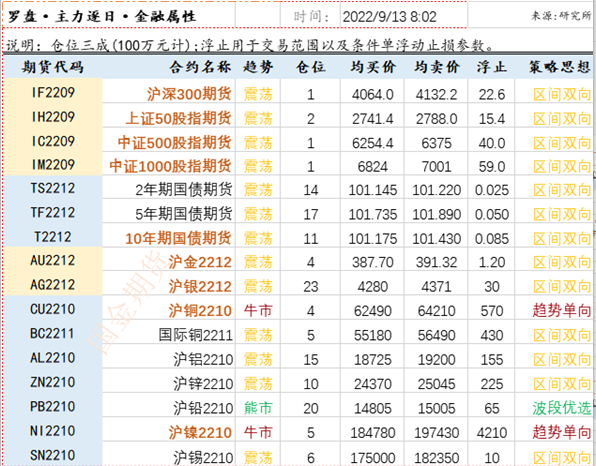Image resolution: width=596 pixels, height=466 pixels.
Task: Click contract name 沪铜2210
Action: coord(200,311)
